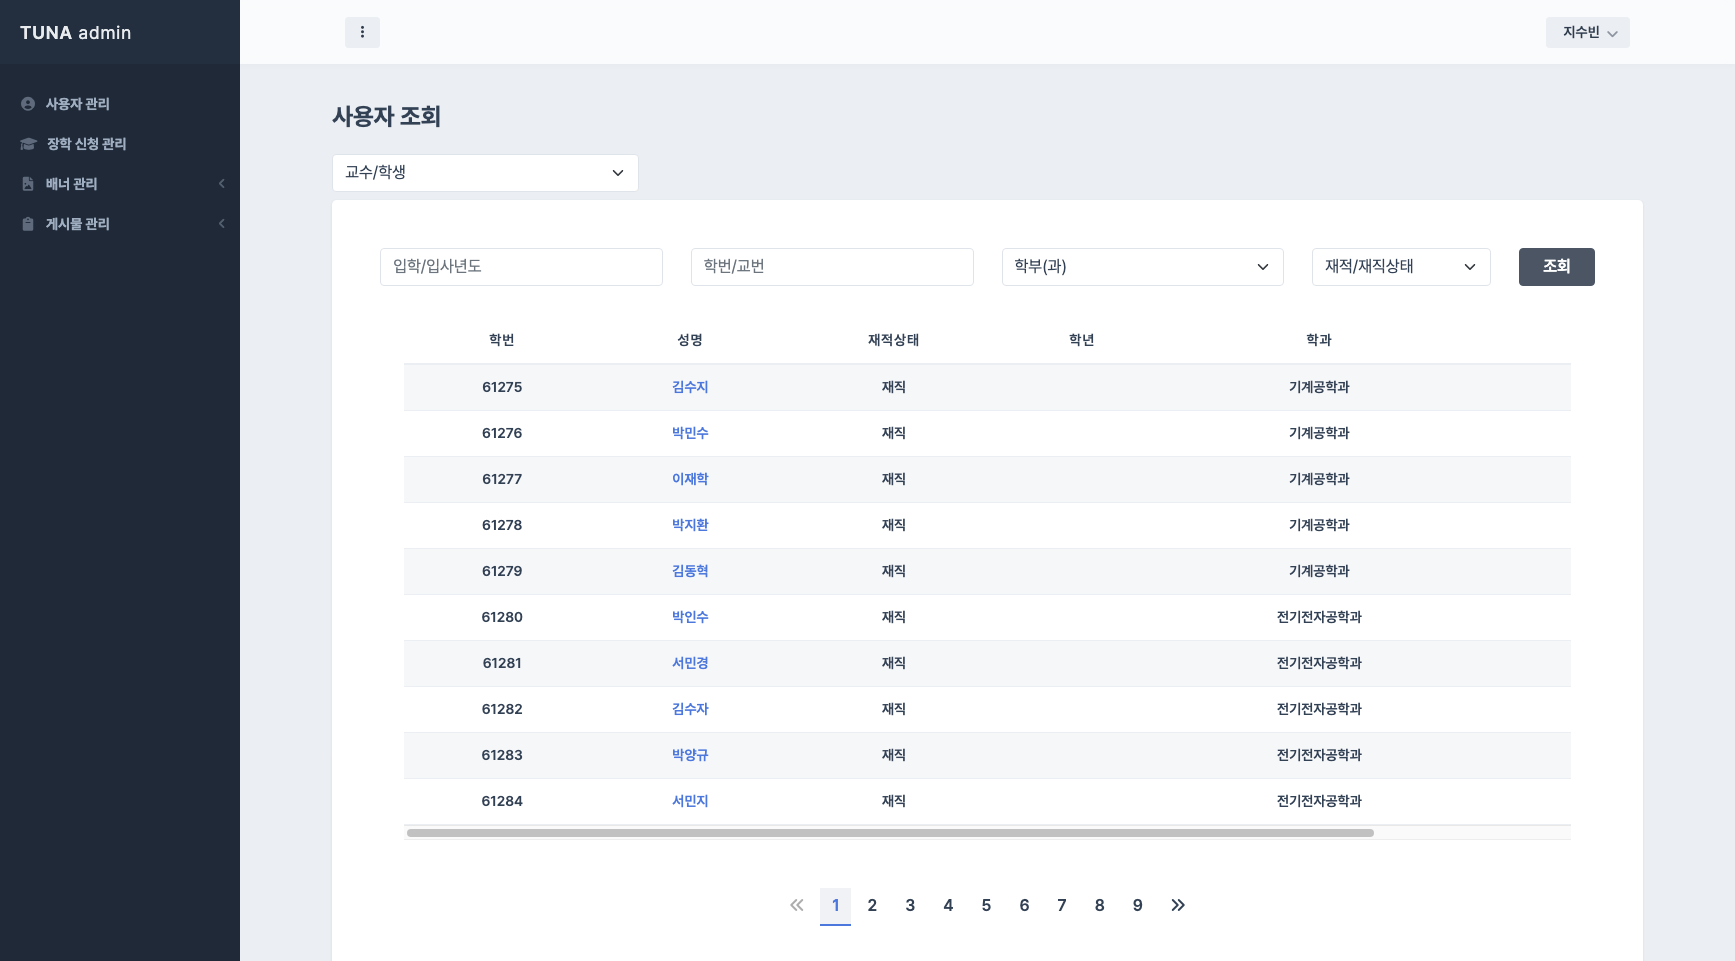
Task: Open user 이재학 profile link
Action: [690, 479]
